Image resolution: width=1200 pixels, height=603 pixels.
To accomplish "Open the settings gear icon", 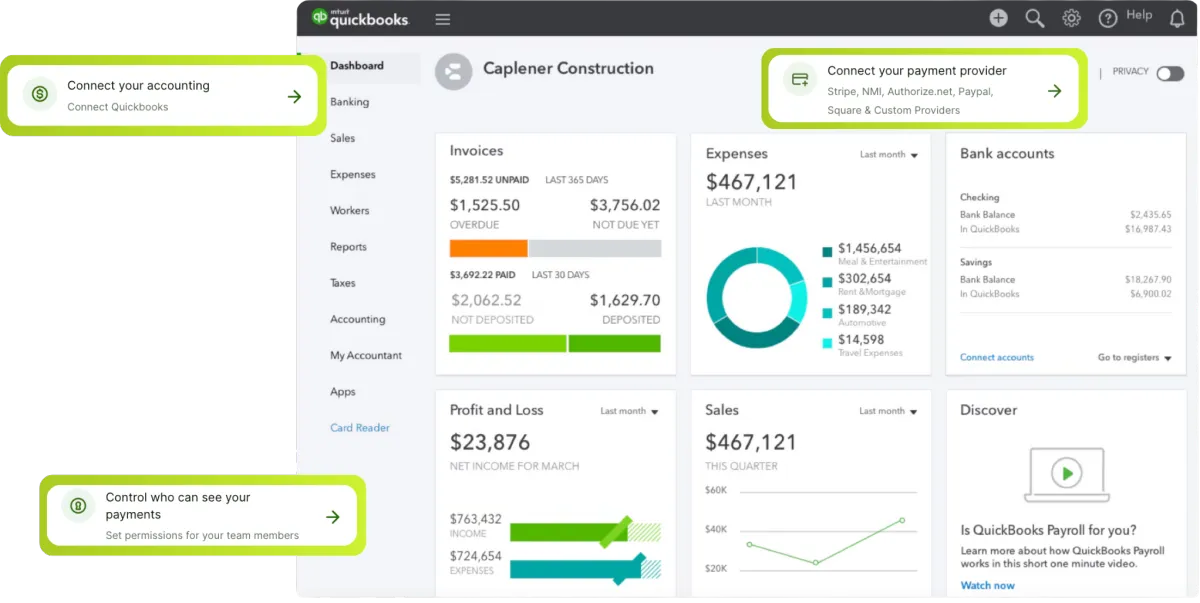I will point(1071,18).
